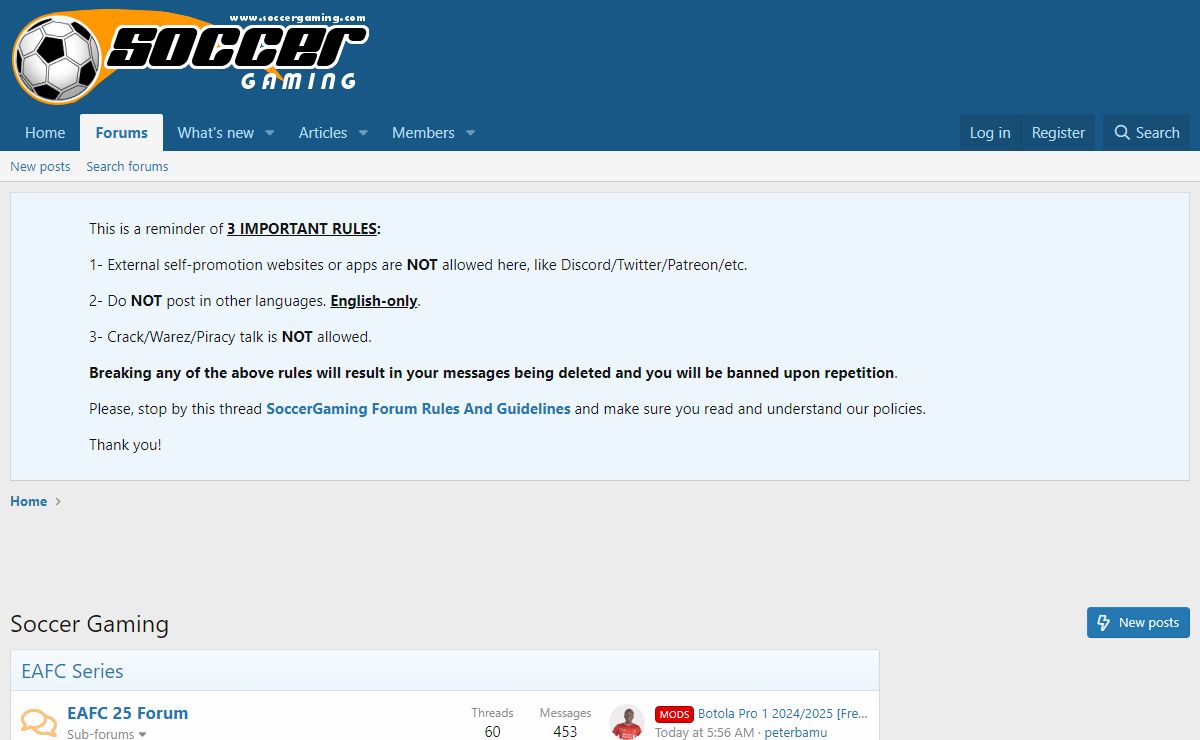Open the Botola Pro 1 2024/2025 thread
This screenshot has height=740, width=1200.
783,714
